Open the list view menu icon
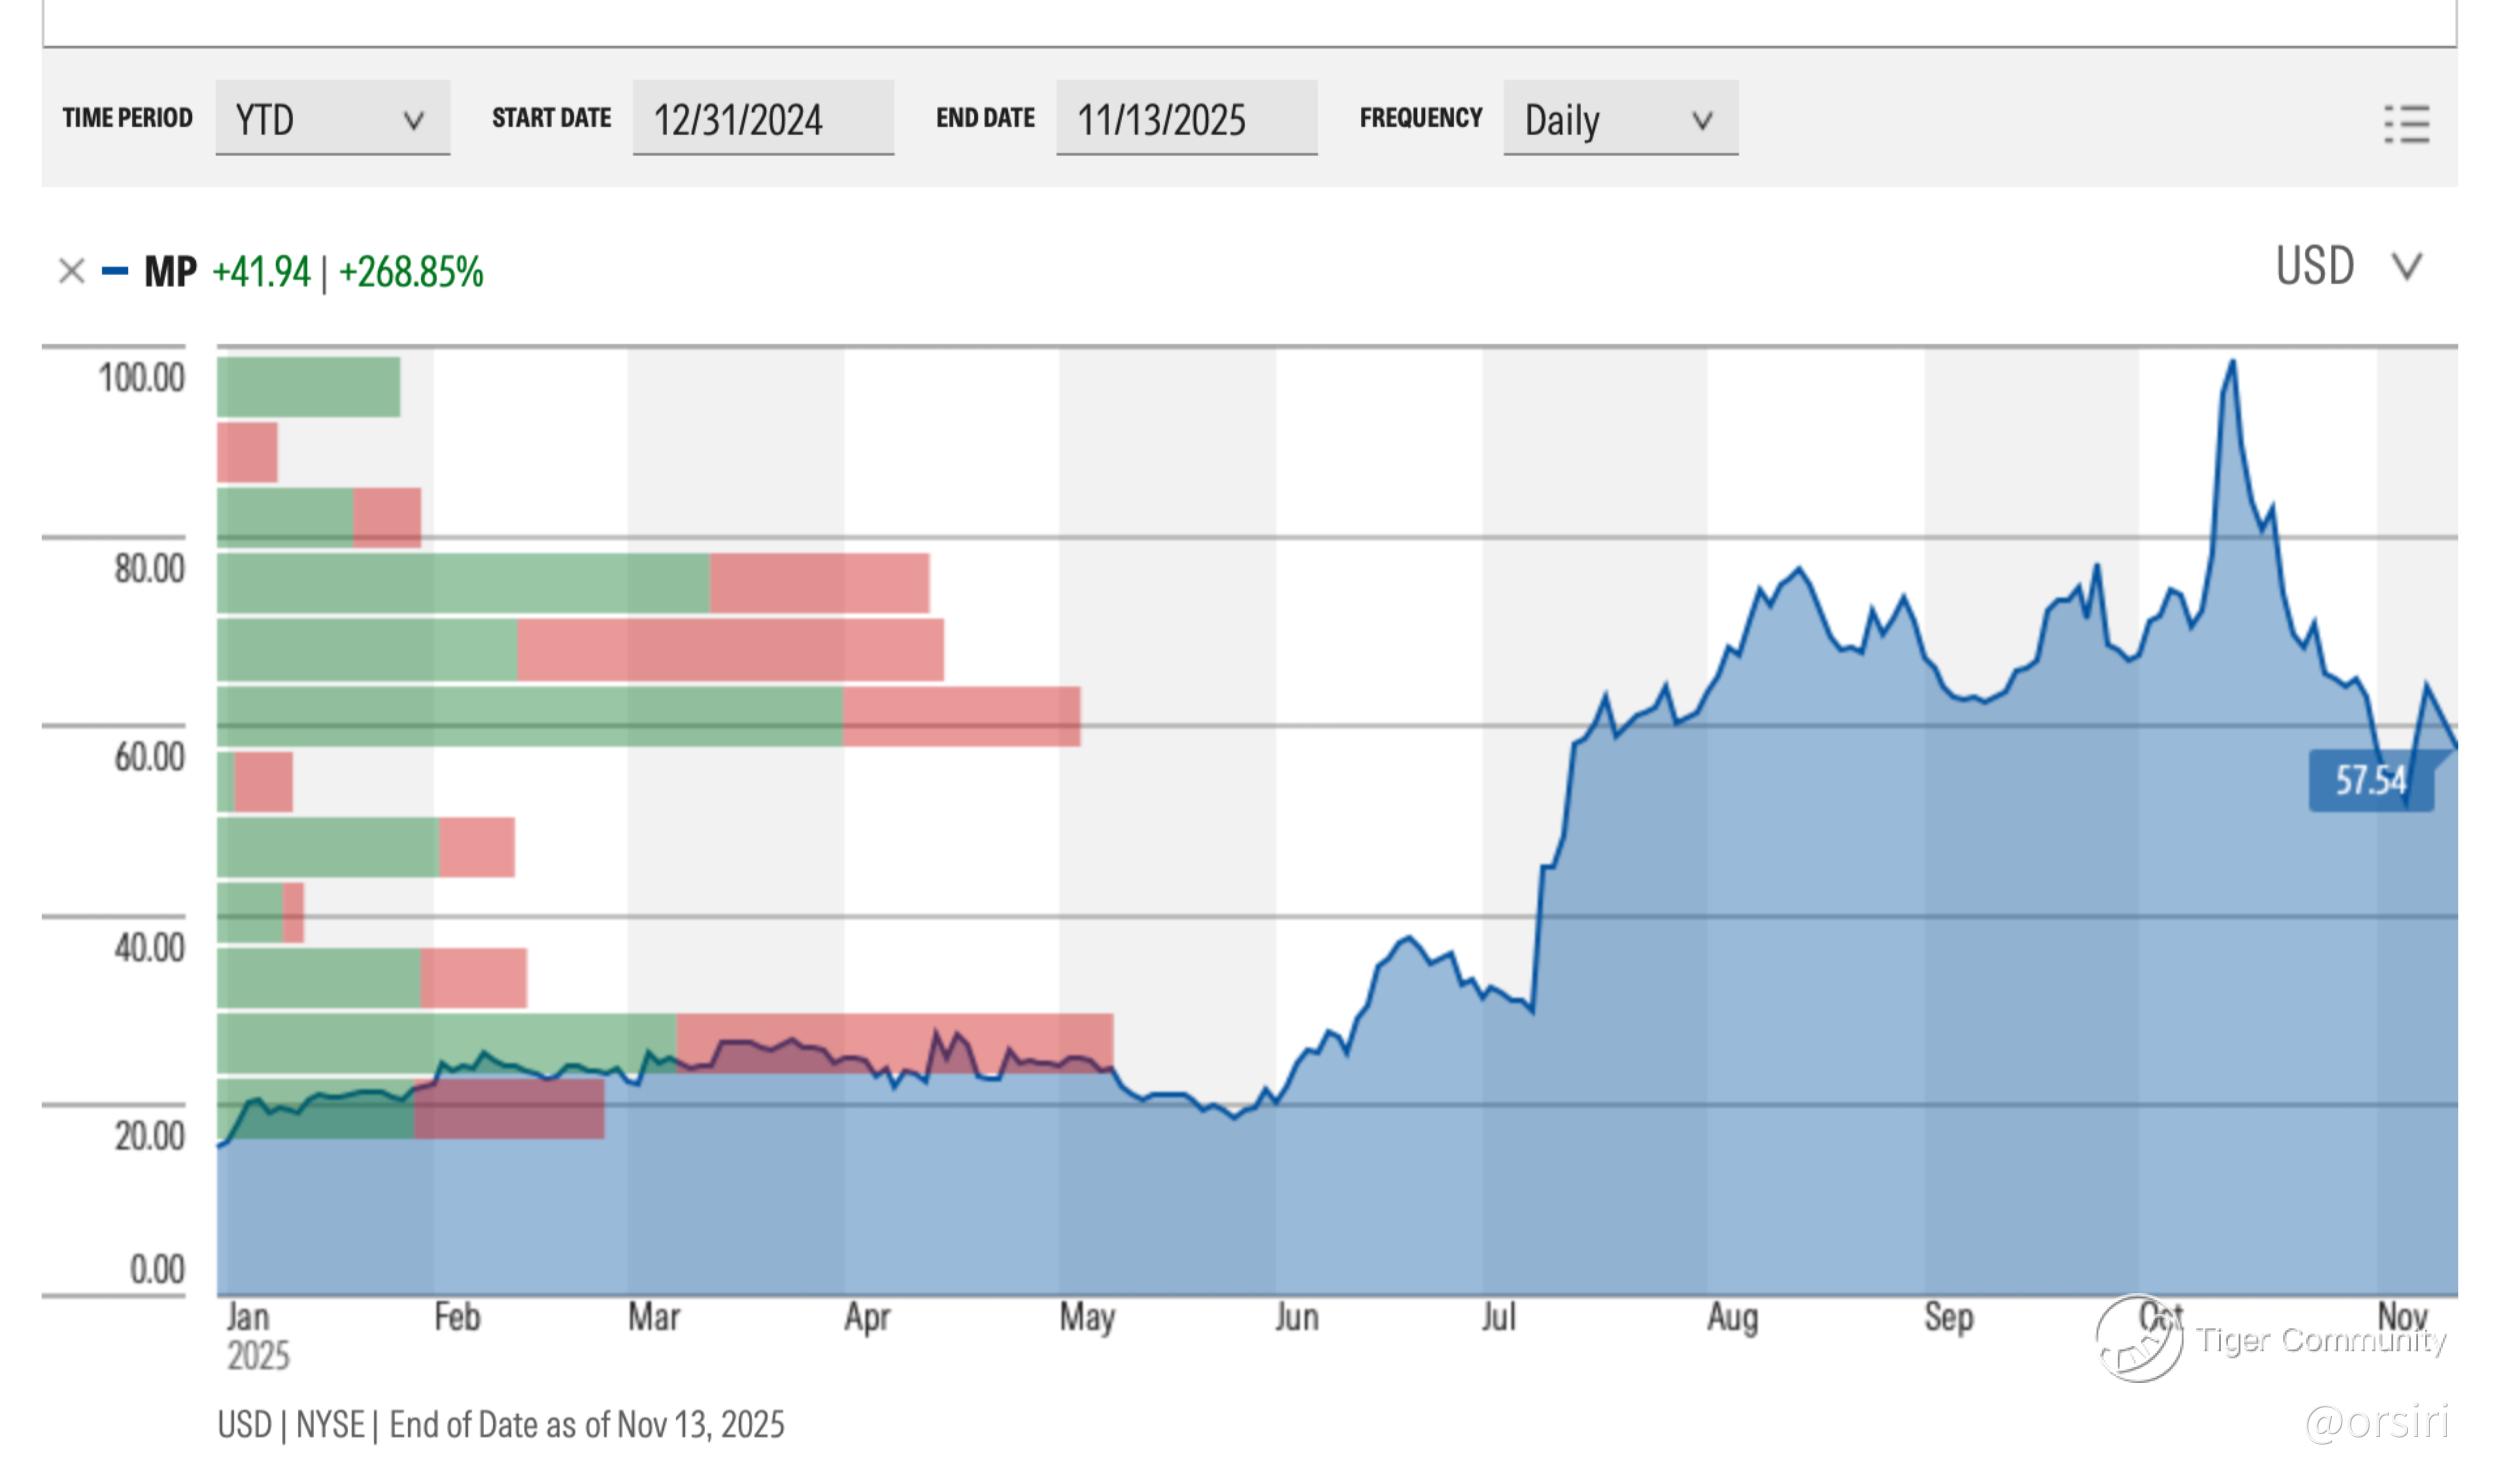The width and height of the screenshot is (2500, 1479). [2407, 124]
